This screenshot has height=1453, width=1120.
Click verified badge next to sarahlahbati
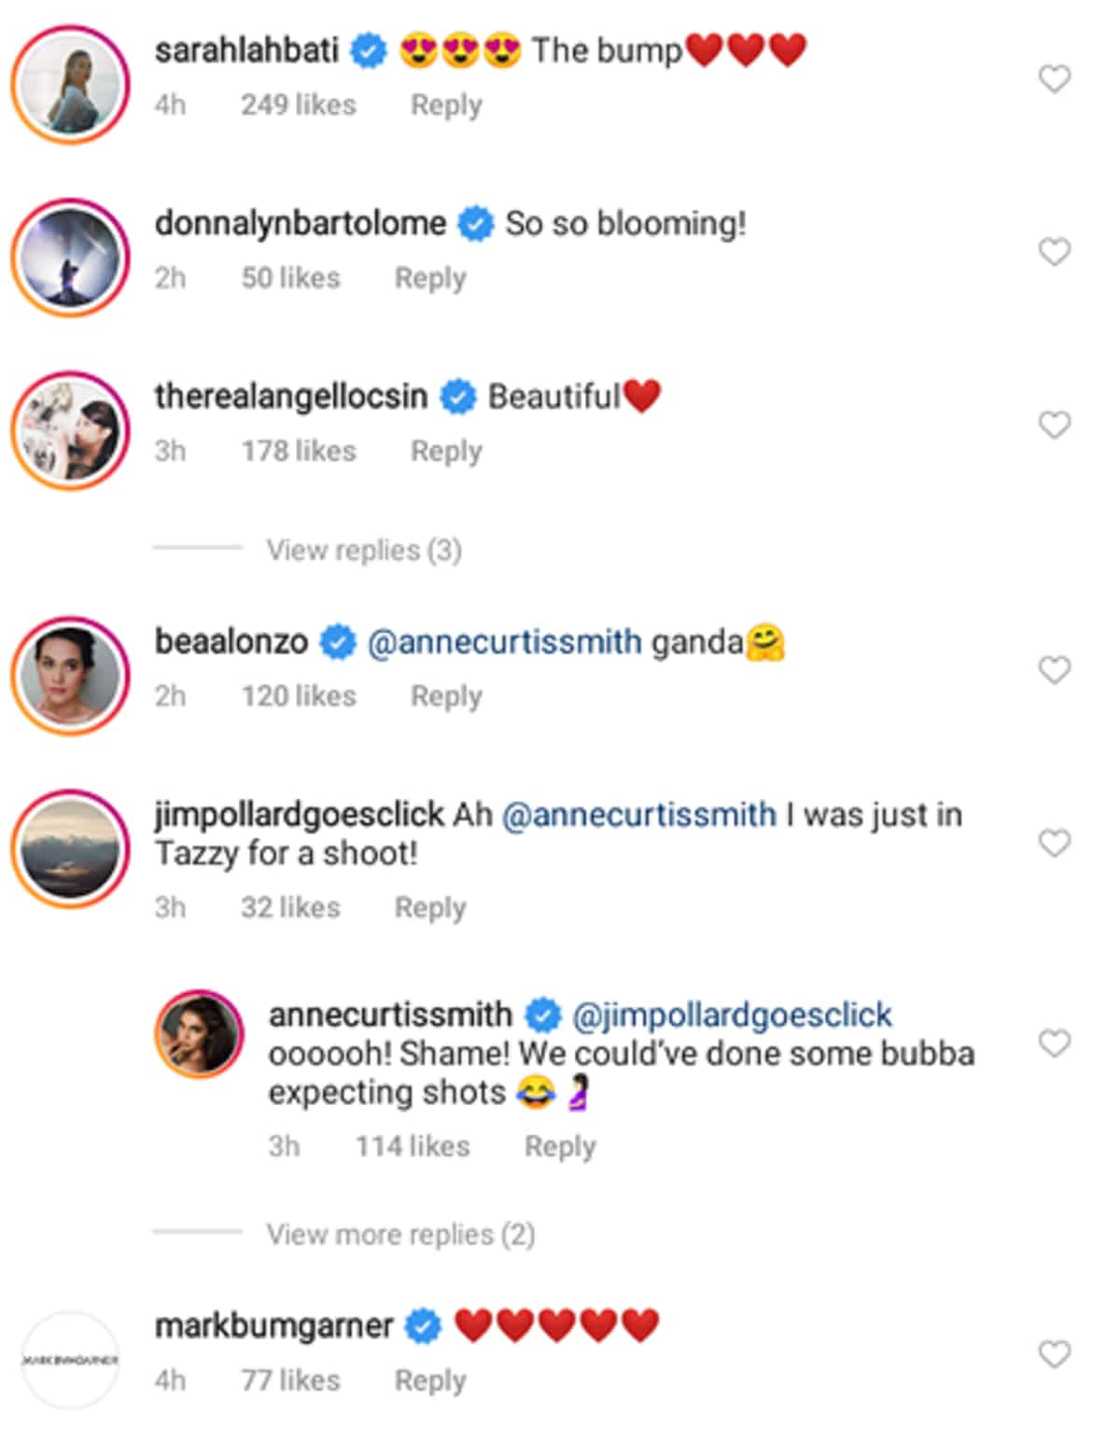coord(370,48)
